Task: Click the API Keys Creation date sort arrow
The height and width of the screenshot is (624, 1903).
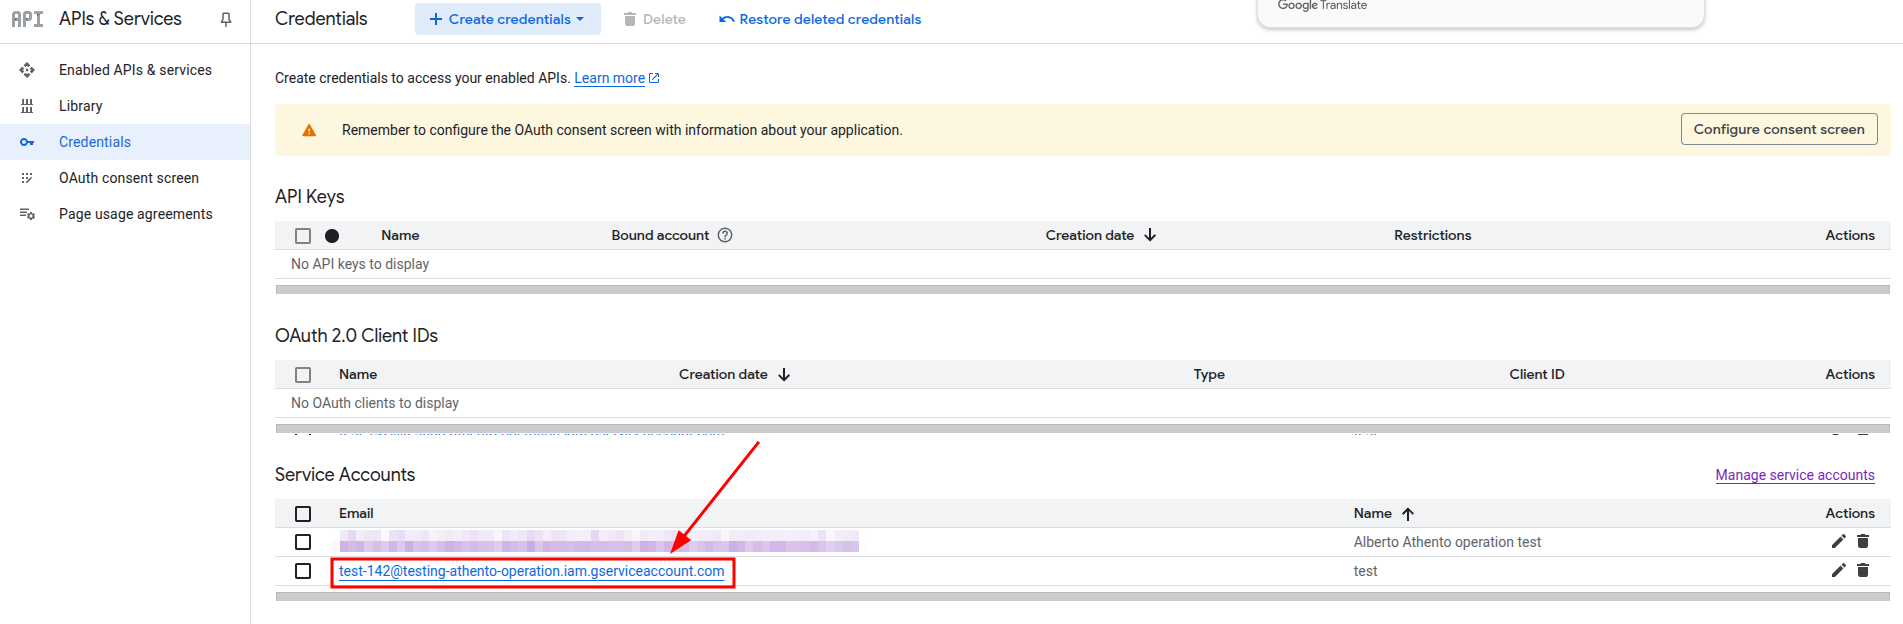Action: coord(1150,235)
